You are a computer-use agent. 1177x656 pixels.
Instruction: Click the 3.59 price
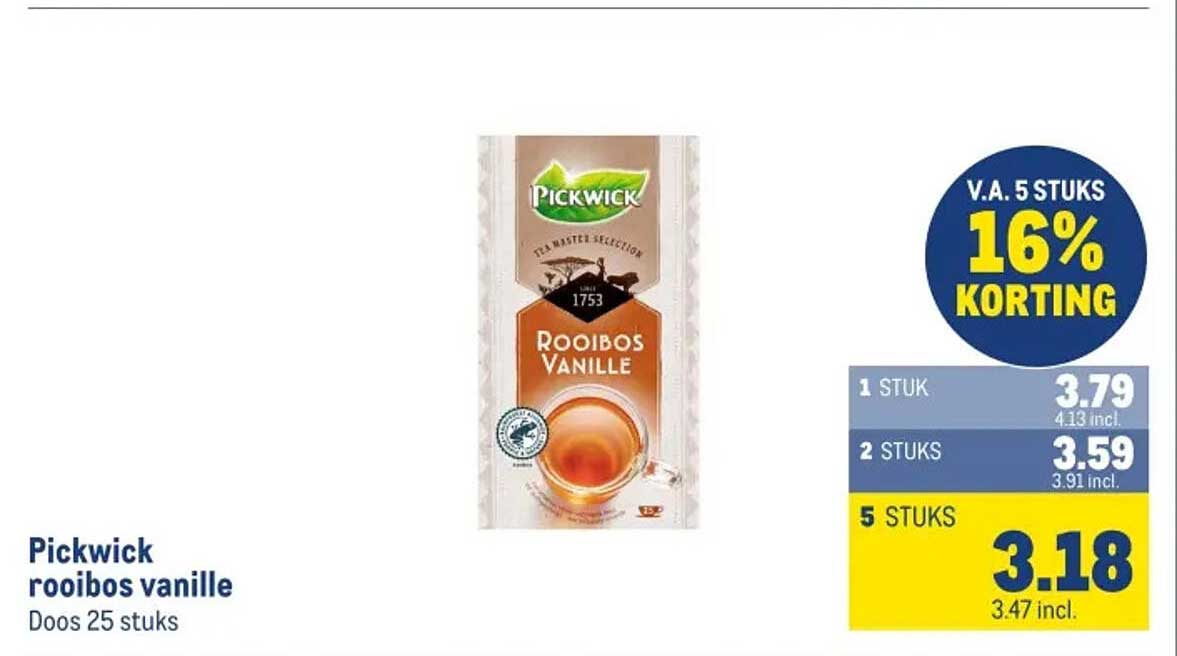click(x=1093, y=453)
